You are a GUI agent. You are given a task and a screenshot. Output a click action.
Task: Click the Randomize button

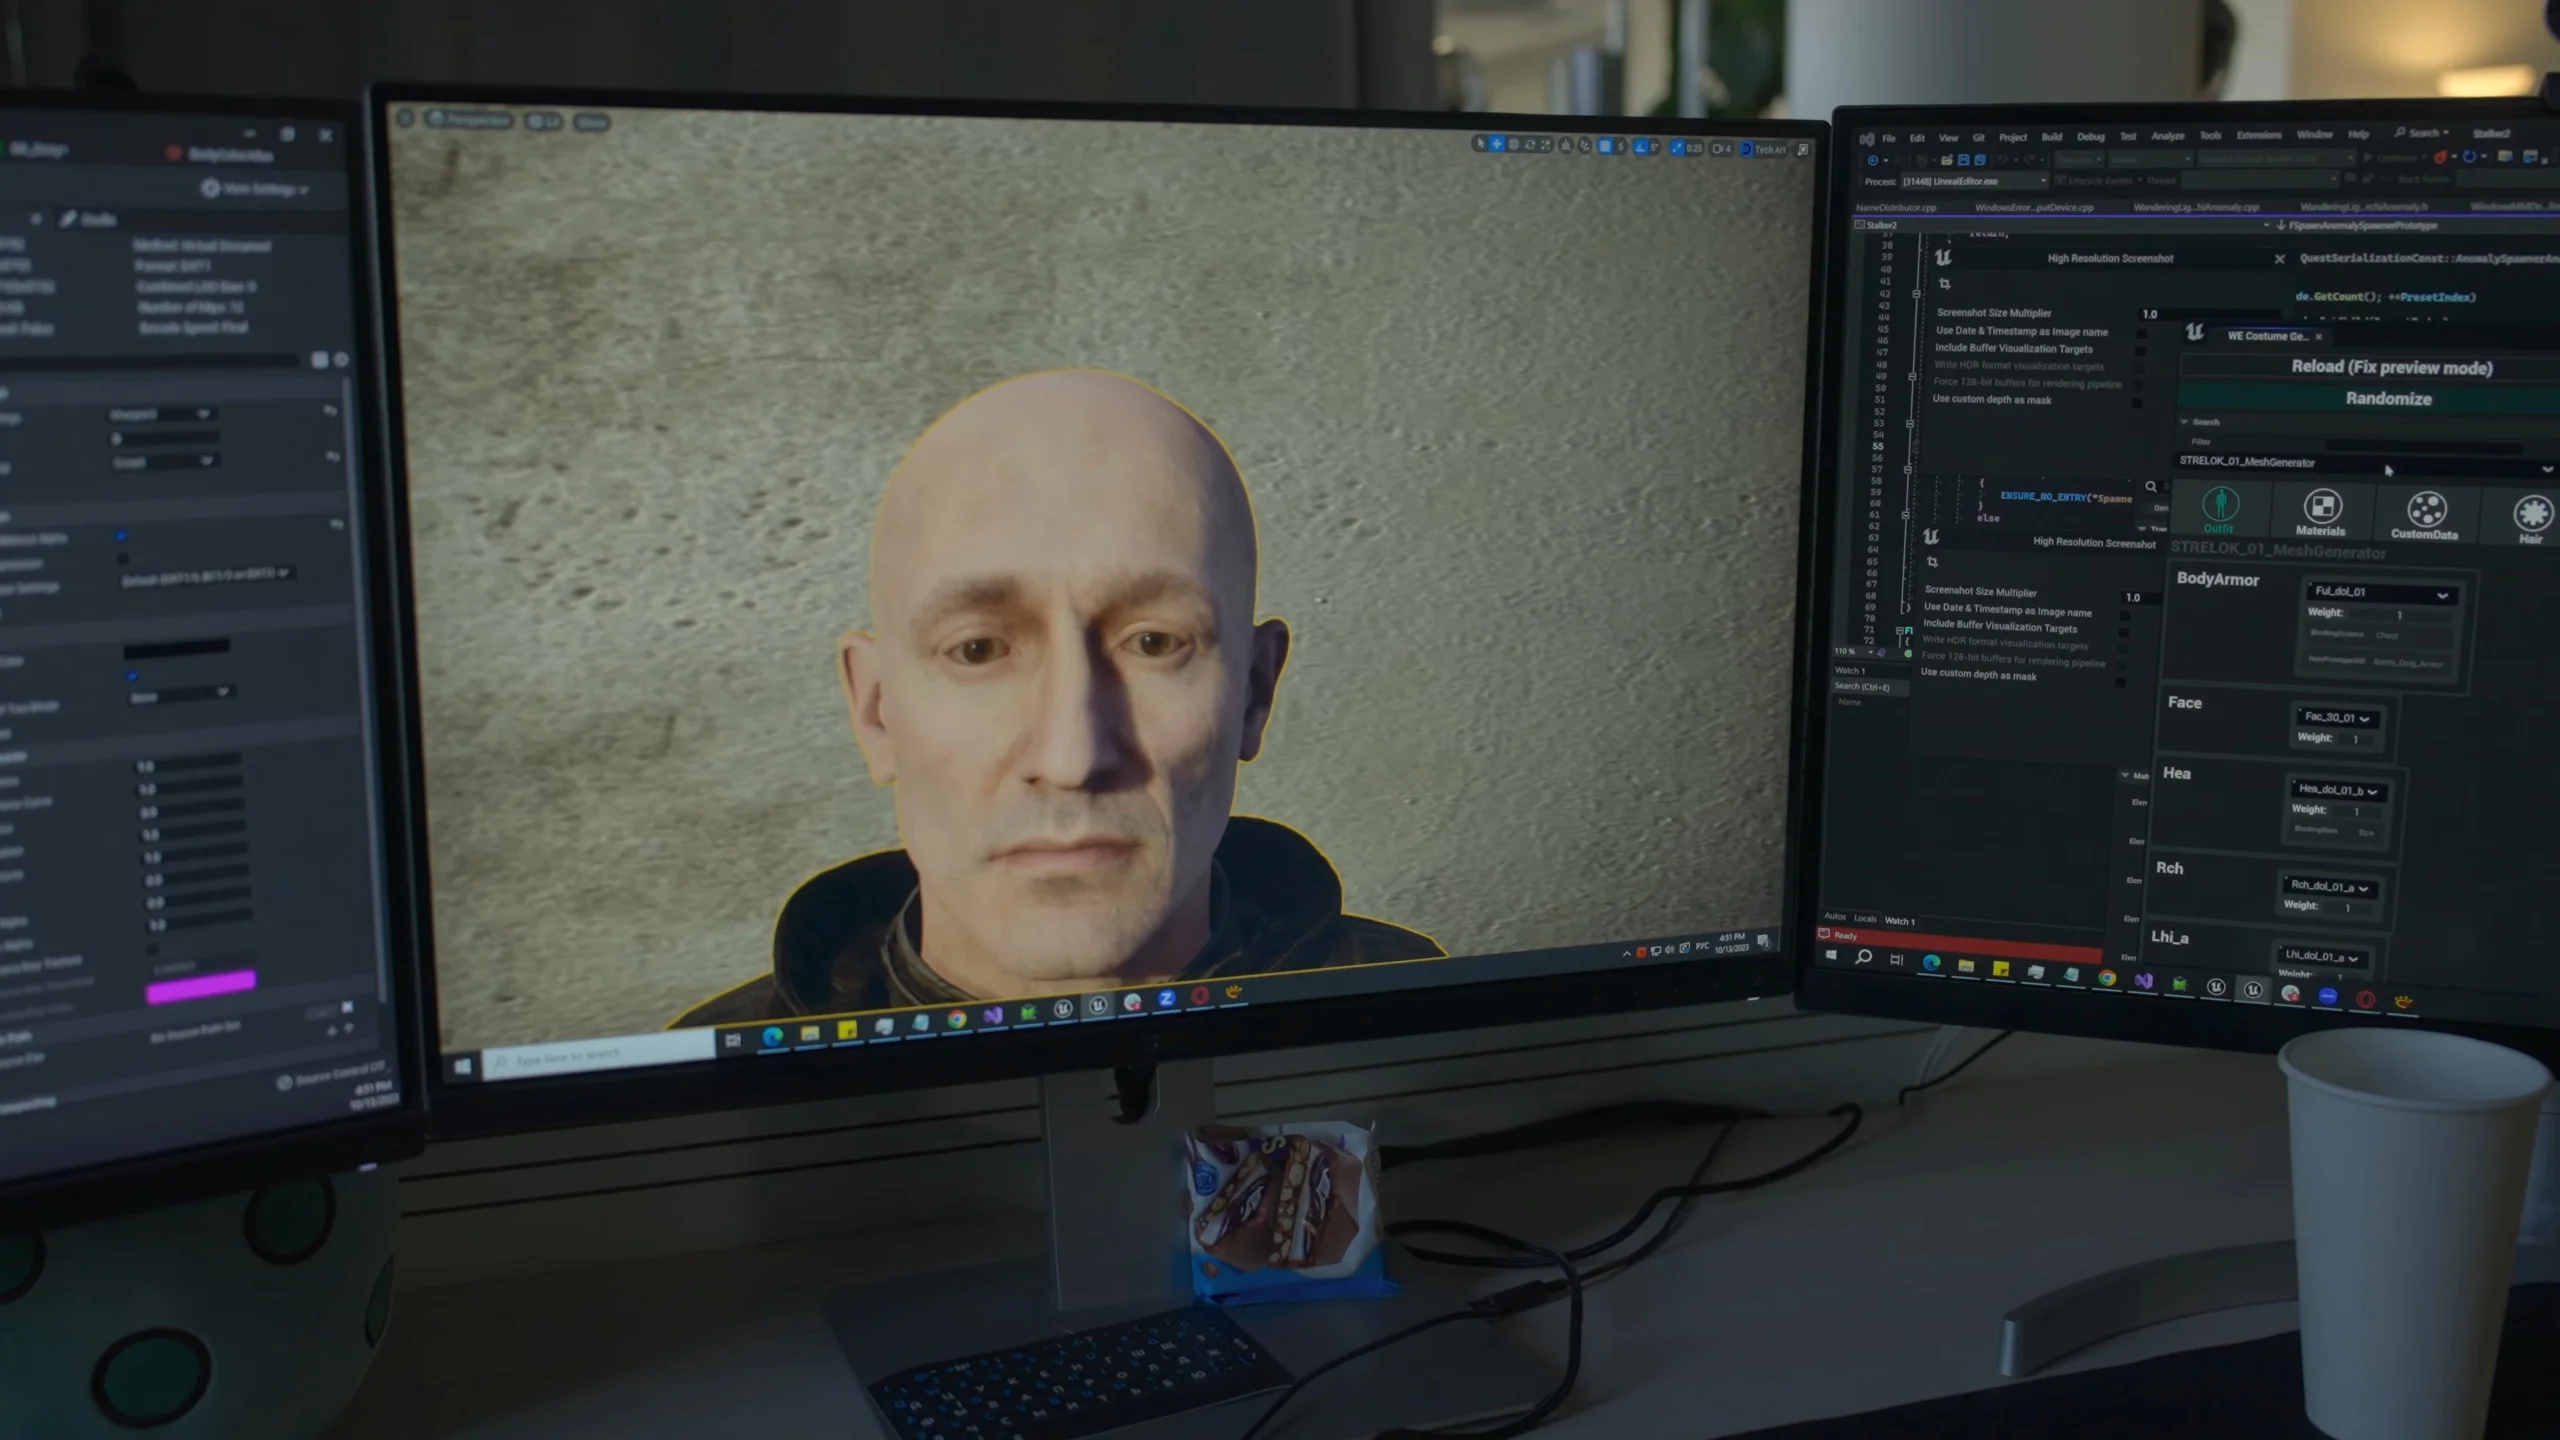coord(2388,399)
